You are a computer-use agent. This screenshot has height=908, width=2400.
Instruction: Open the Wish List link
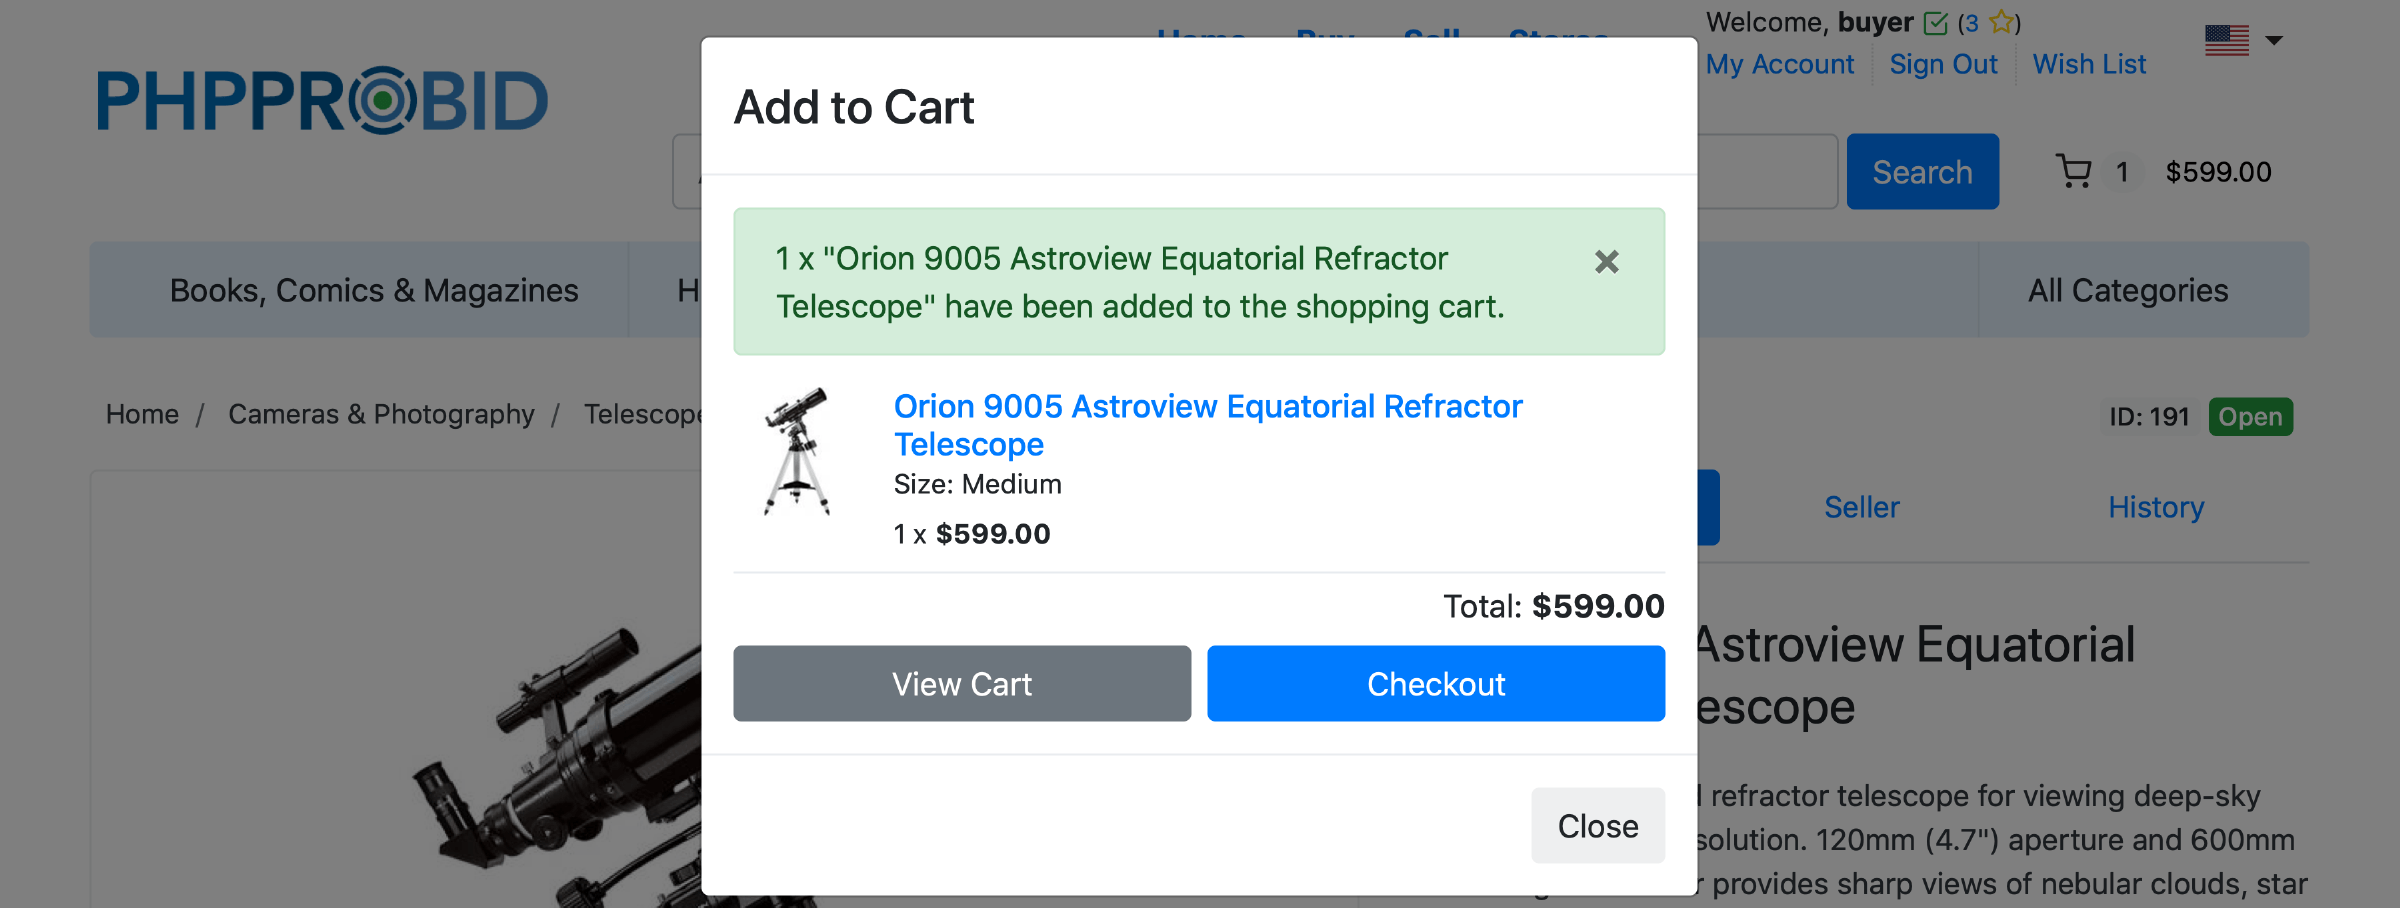point(2089,64)
